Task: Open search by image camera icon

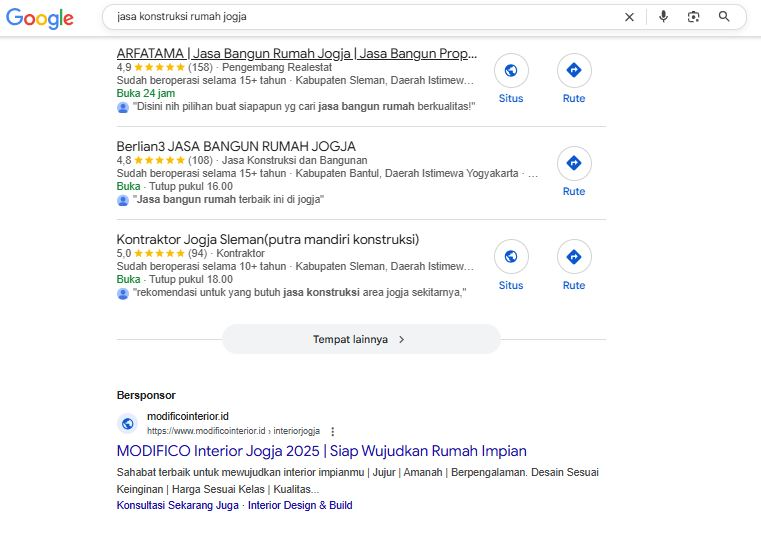Action: pos(694,17)
